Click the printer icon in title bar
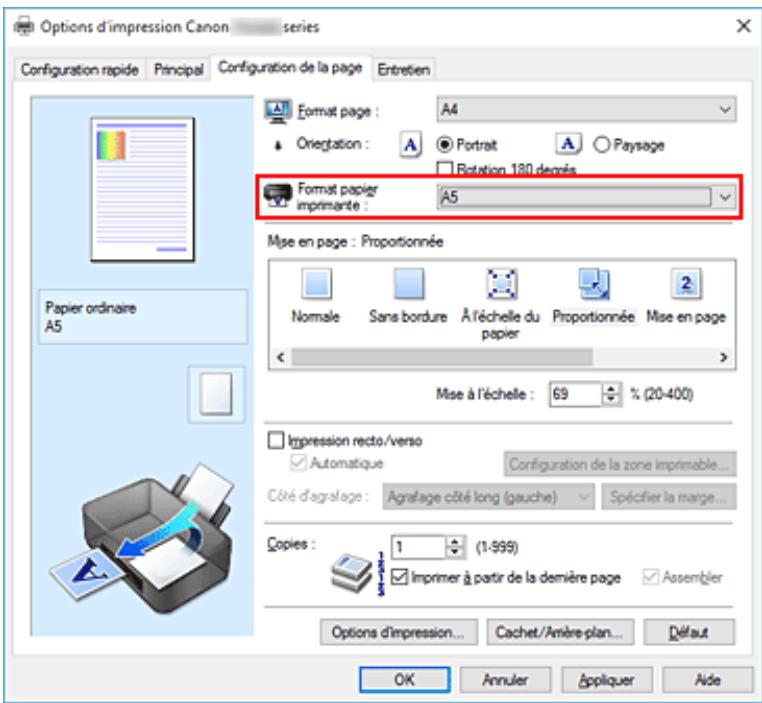This screenshot has width=762, height=703. (24, 26)
